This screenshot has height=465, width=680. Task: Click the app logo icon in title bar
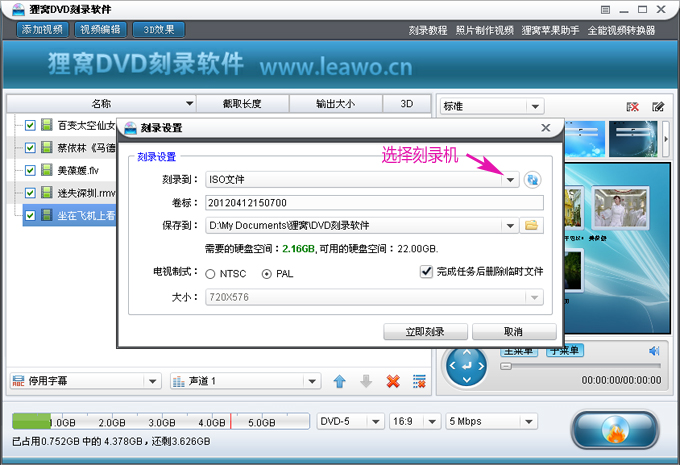(18, 9)
